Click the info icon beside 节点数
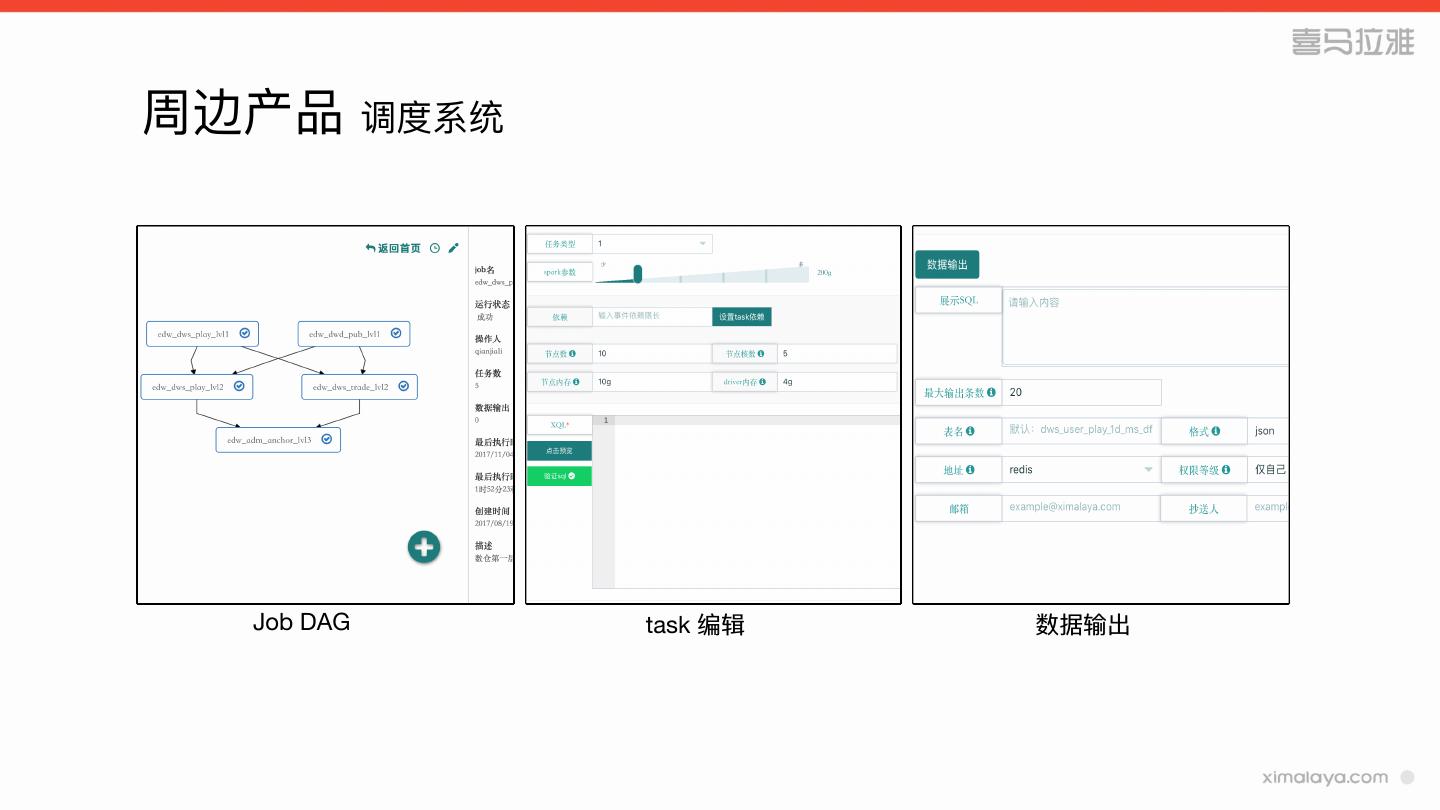This screenshot has width=1440, height=810. coord(573,353)
